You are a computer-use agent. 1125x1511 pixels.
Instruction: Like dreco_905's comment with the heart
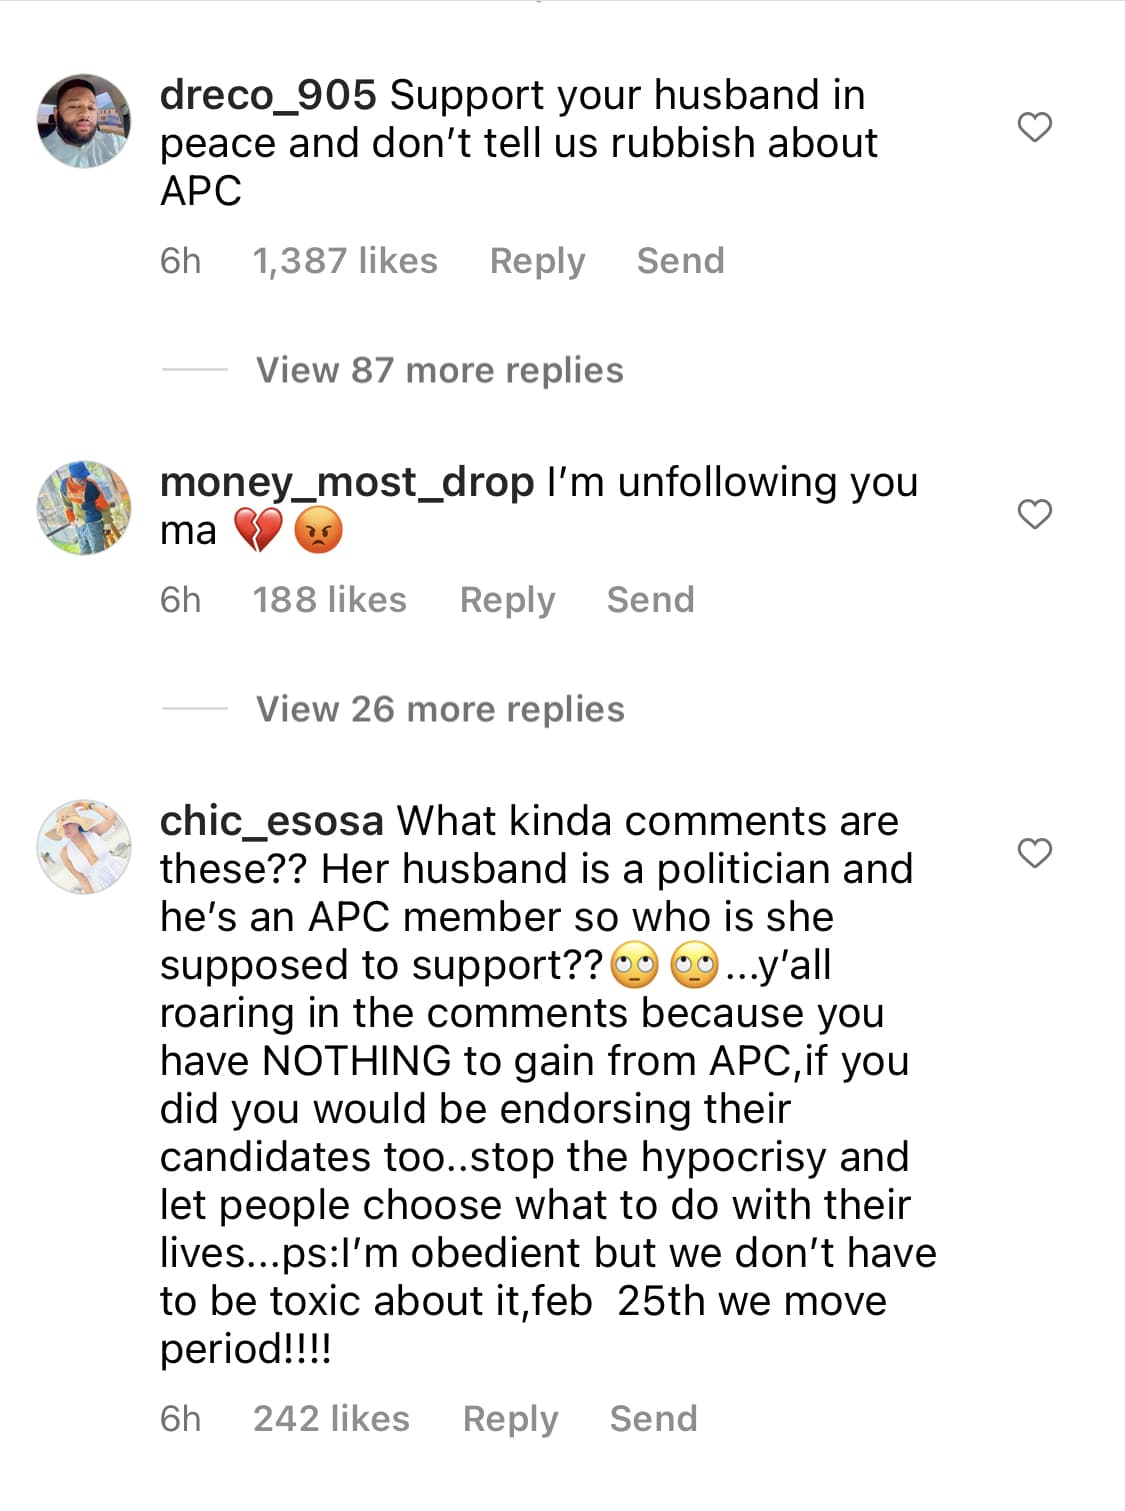point(1034,127)
